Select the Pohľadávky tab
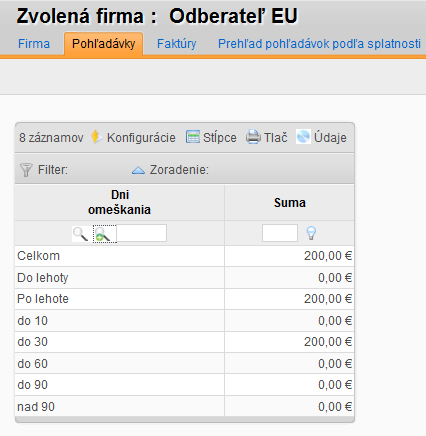 point(104,44)
